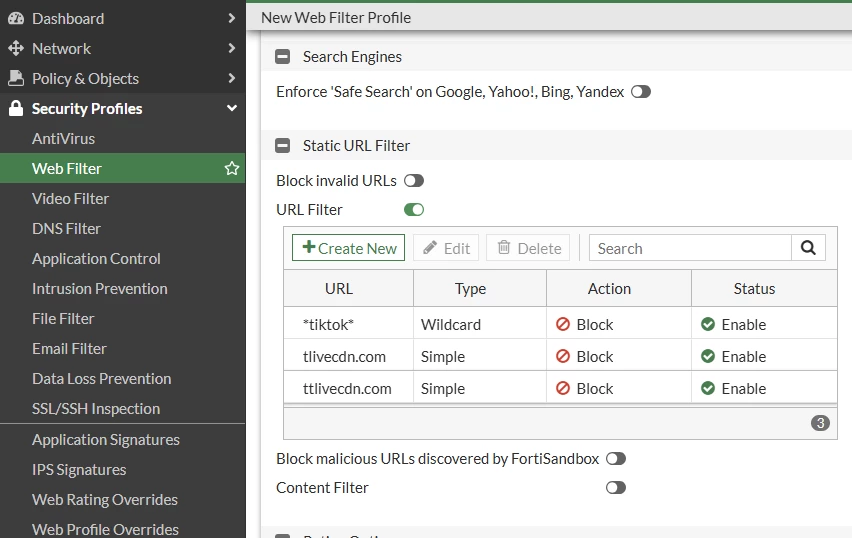Click the Security Profiles lock icon

(x=16, y=108)
